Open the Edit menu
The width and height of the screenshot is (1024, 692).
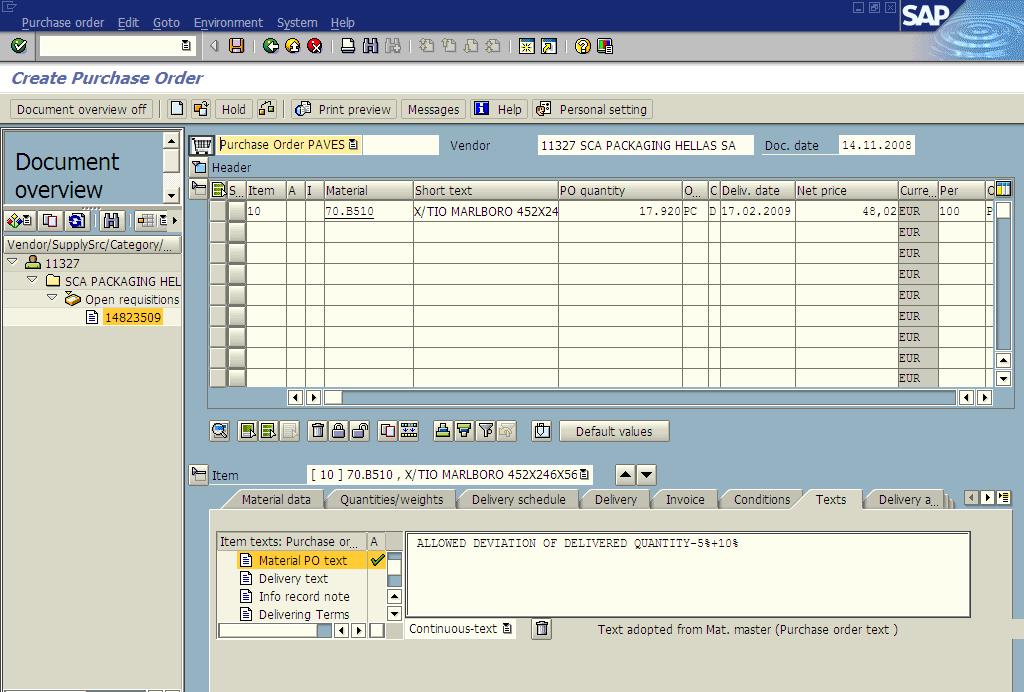pyautogui.click(x=128, y=23)
